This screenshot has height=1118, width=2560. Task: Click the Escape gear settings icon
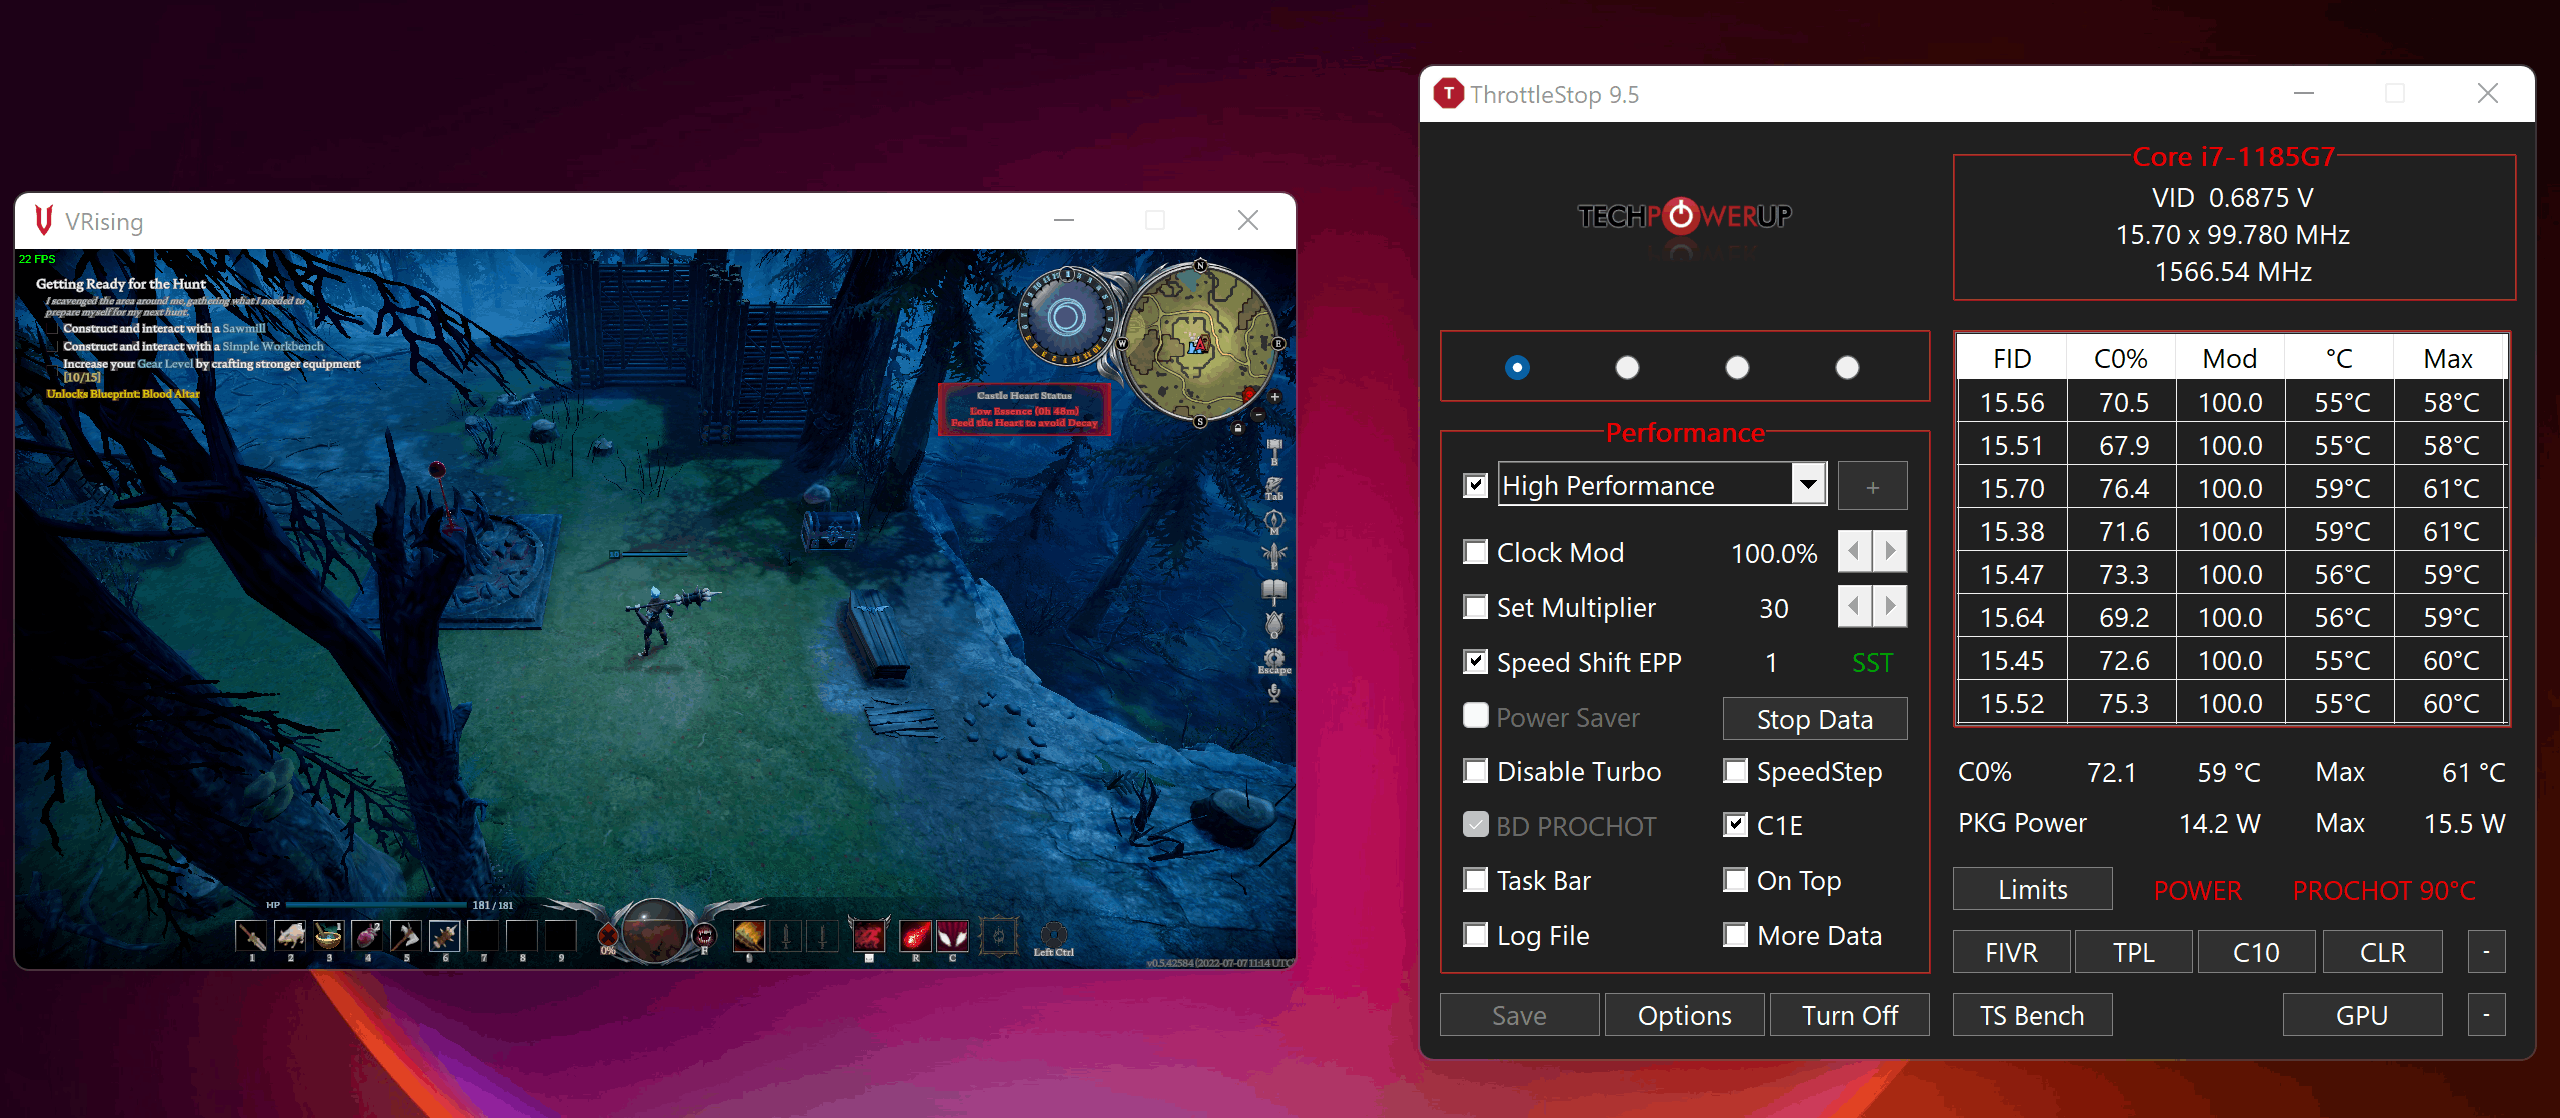click(x=1274, y=658)
